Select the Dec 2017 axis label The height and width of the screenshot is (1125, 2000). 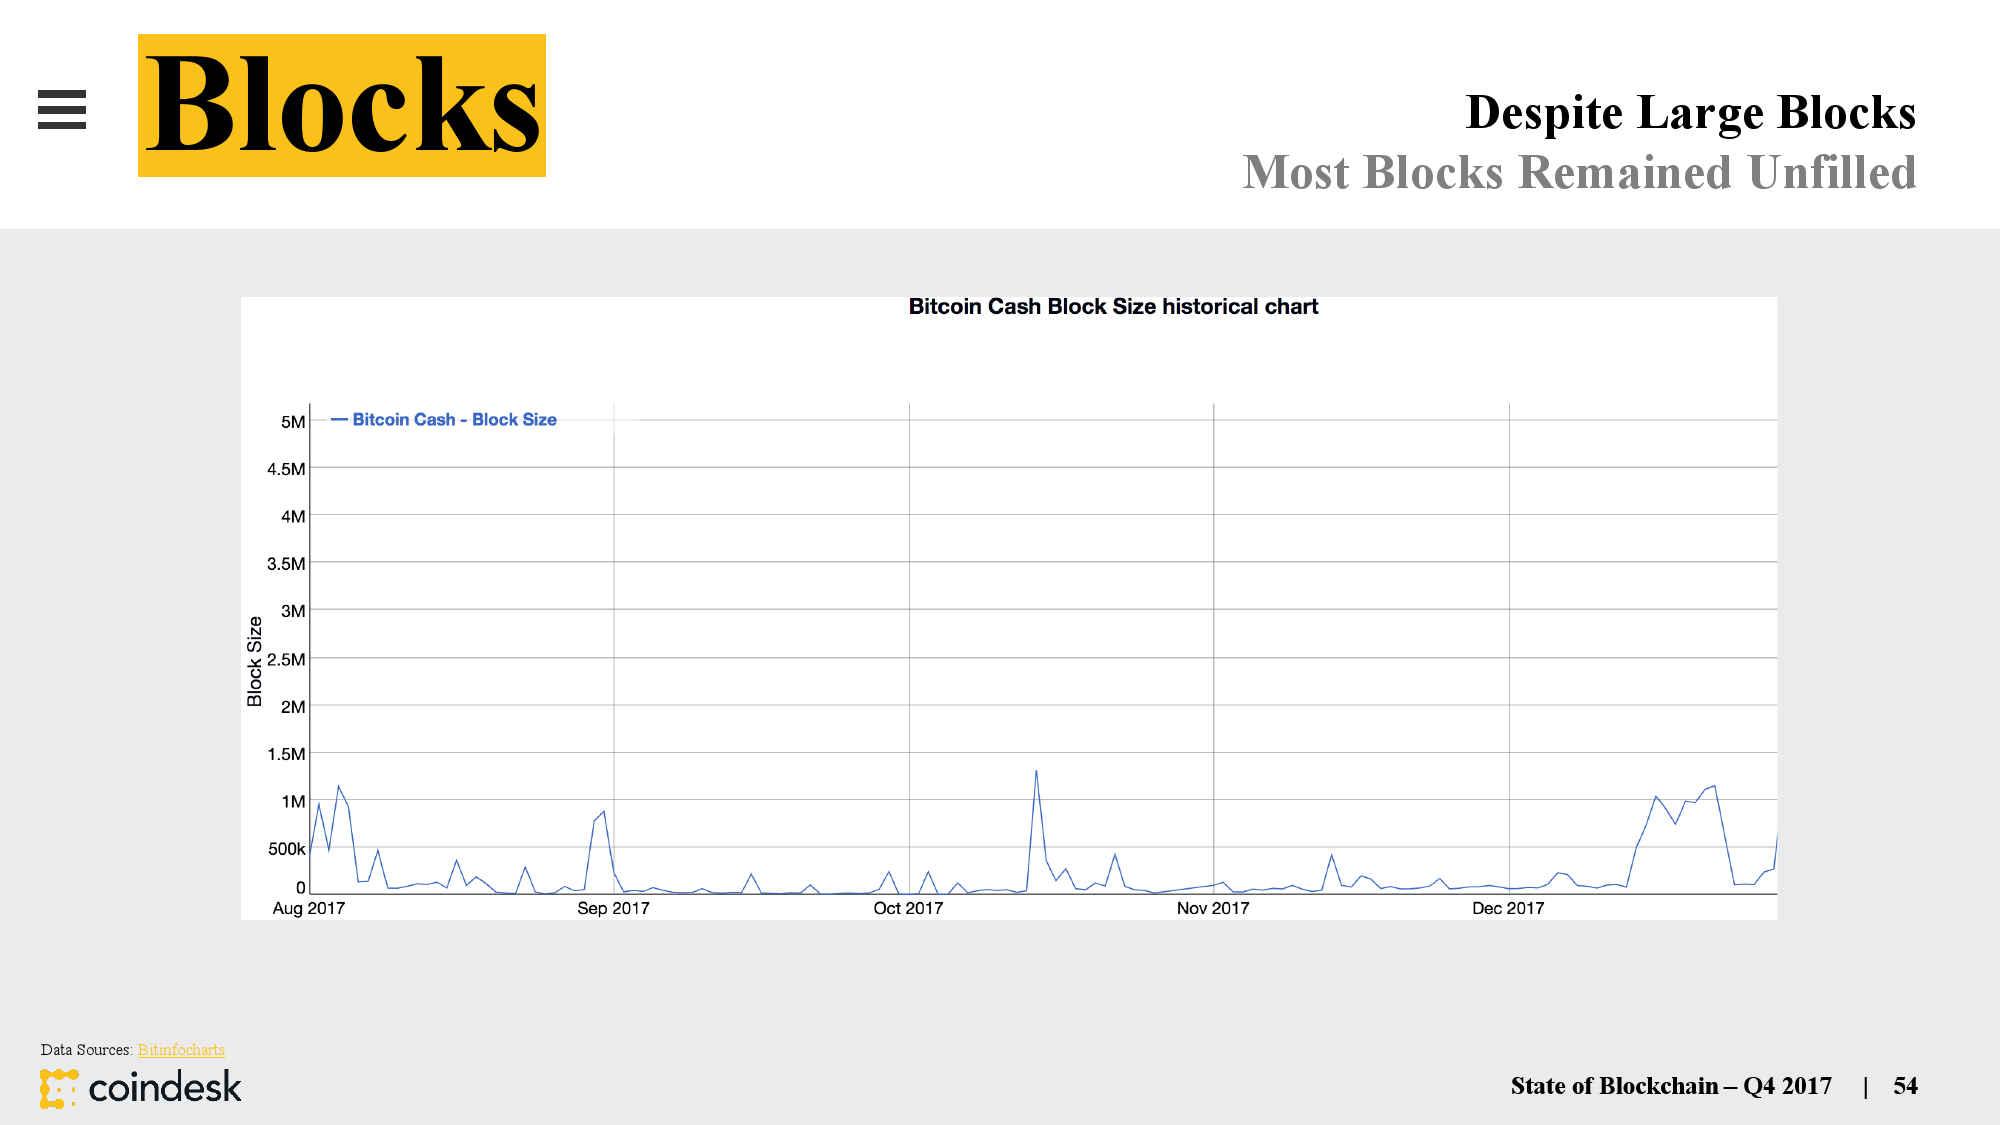(1507, 908)
